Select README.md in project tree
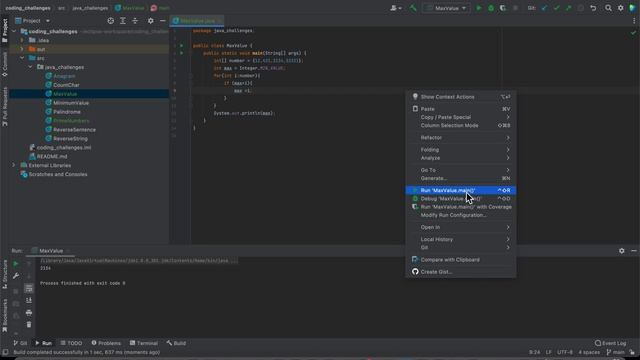The height and width of the screenshot is (360, 640). [52, 156]
